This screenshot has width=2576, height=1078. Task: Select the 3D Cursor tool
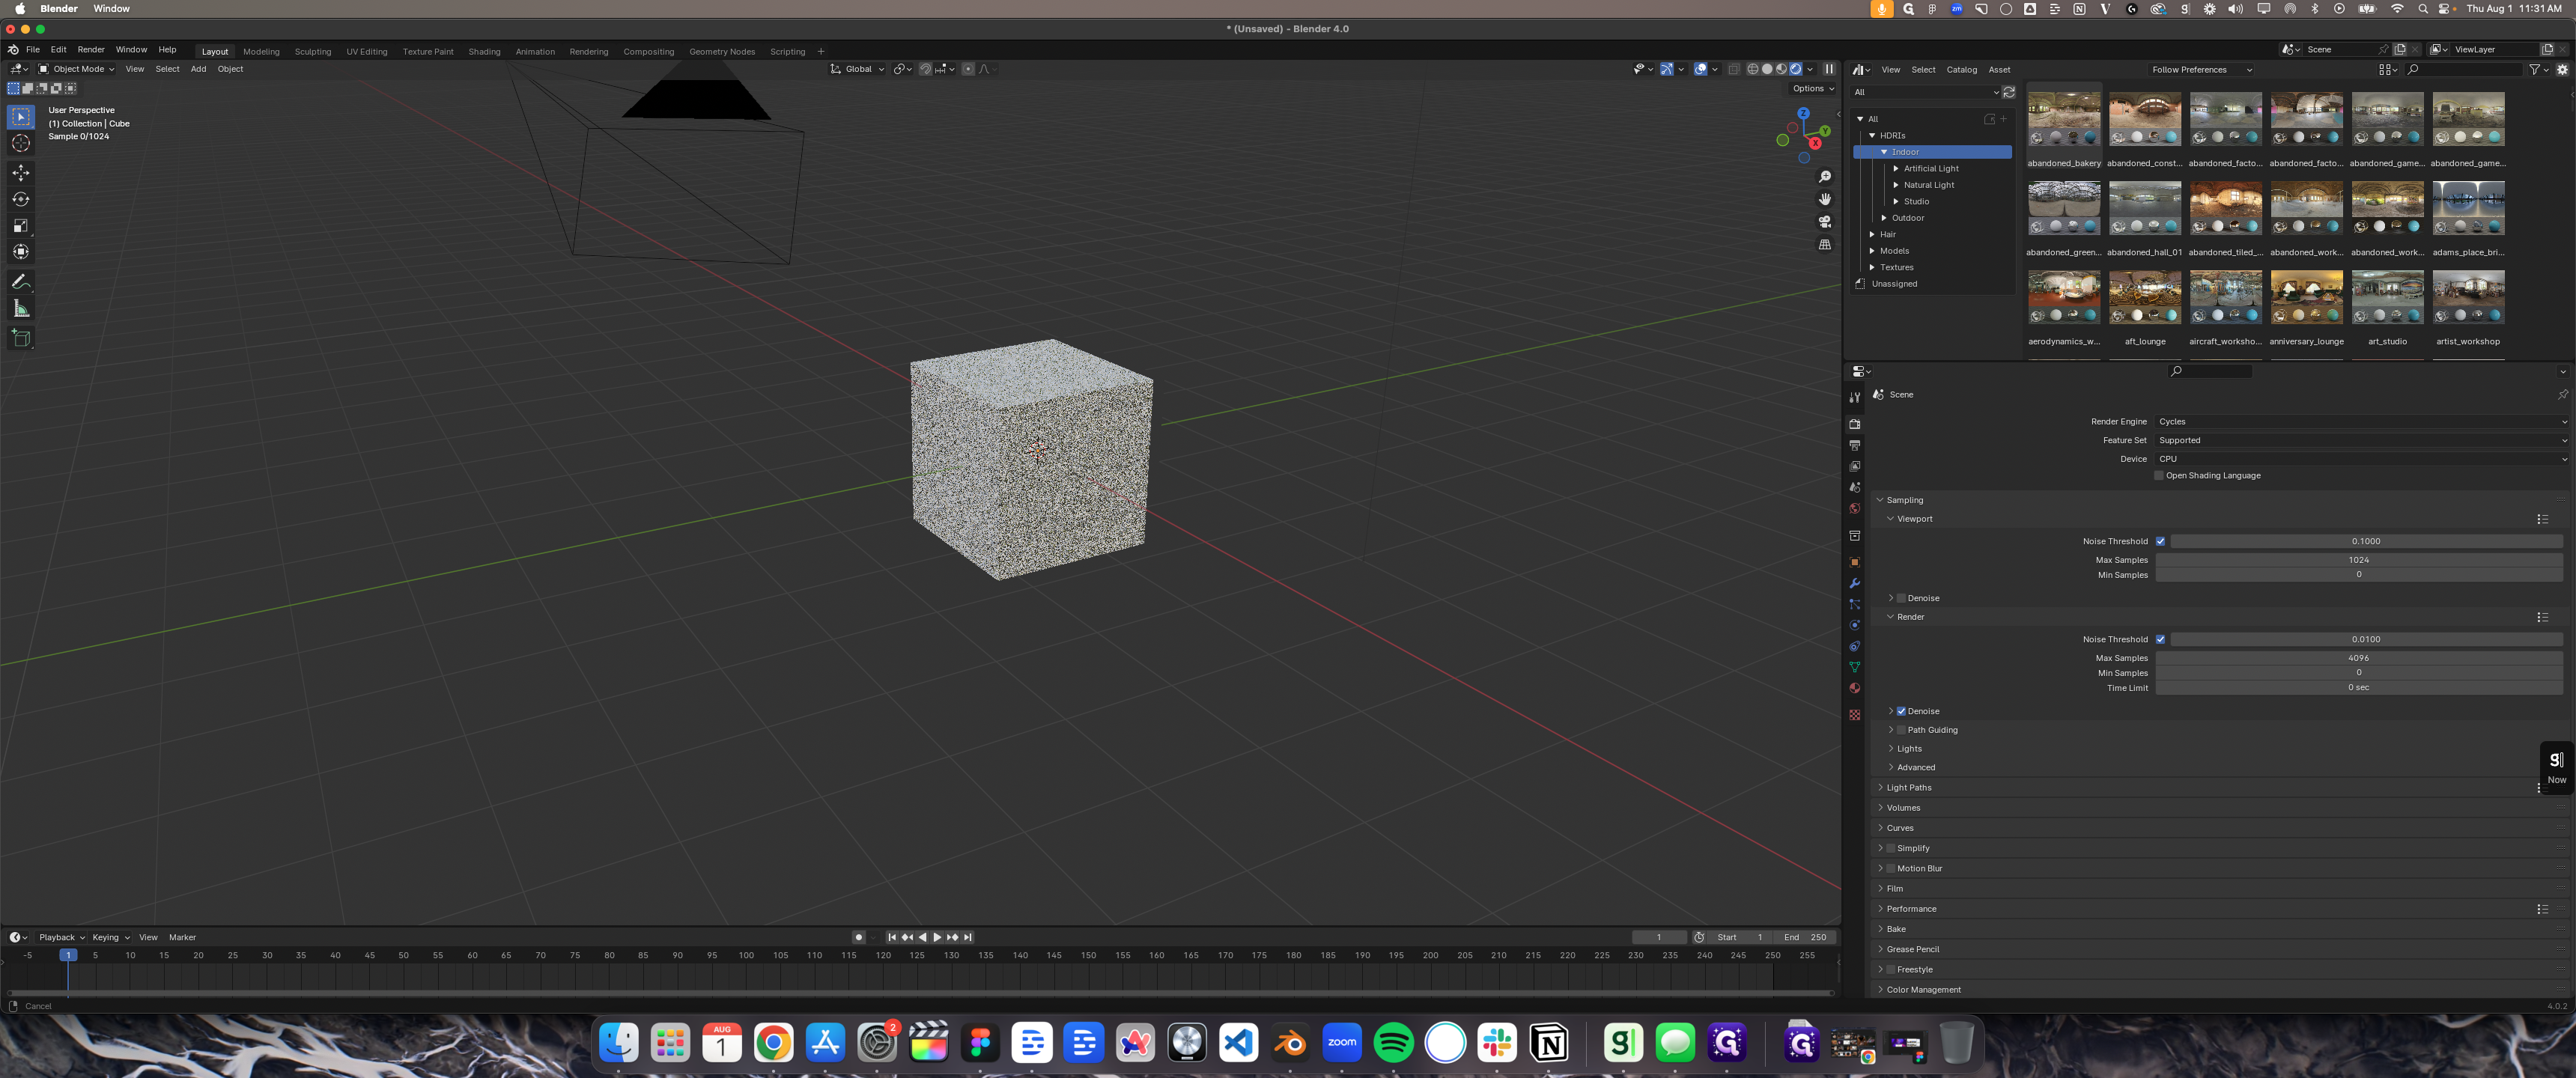click(21, 143)
